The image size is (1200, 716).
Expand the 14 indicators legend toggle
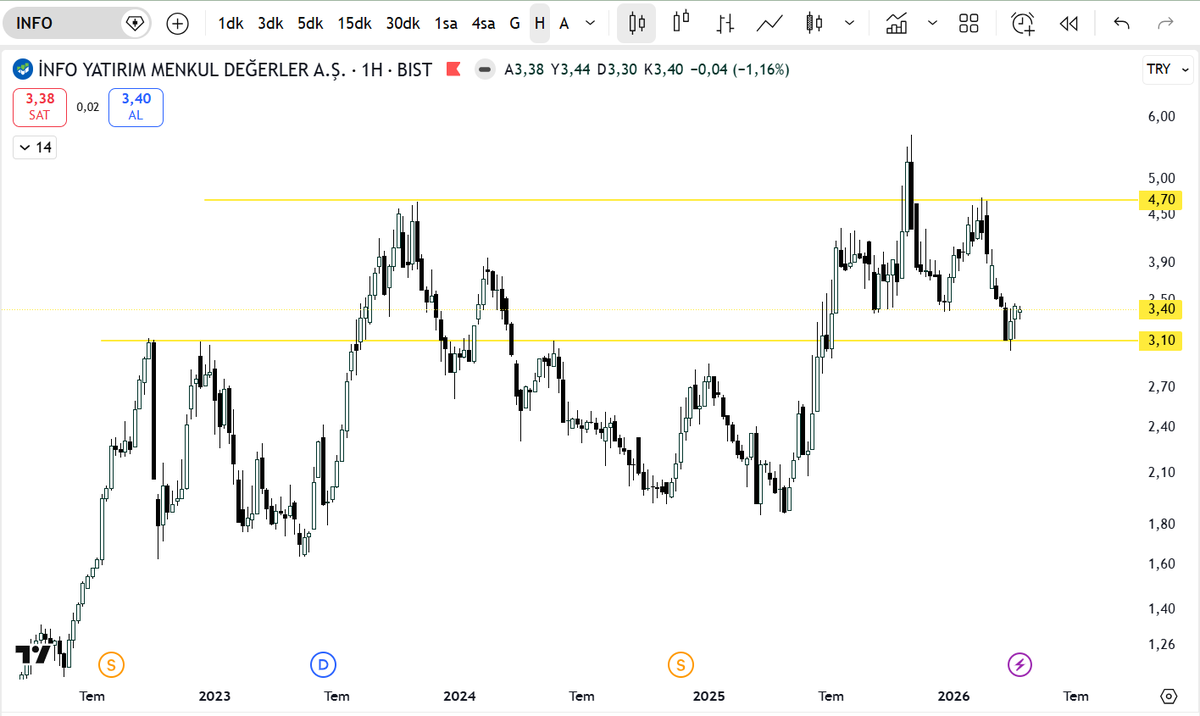tap(35, 148)
